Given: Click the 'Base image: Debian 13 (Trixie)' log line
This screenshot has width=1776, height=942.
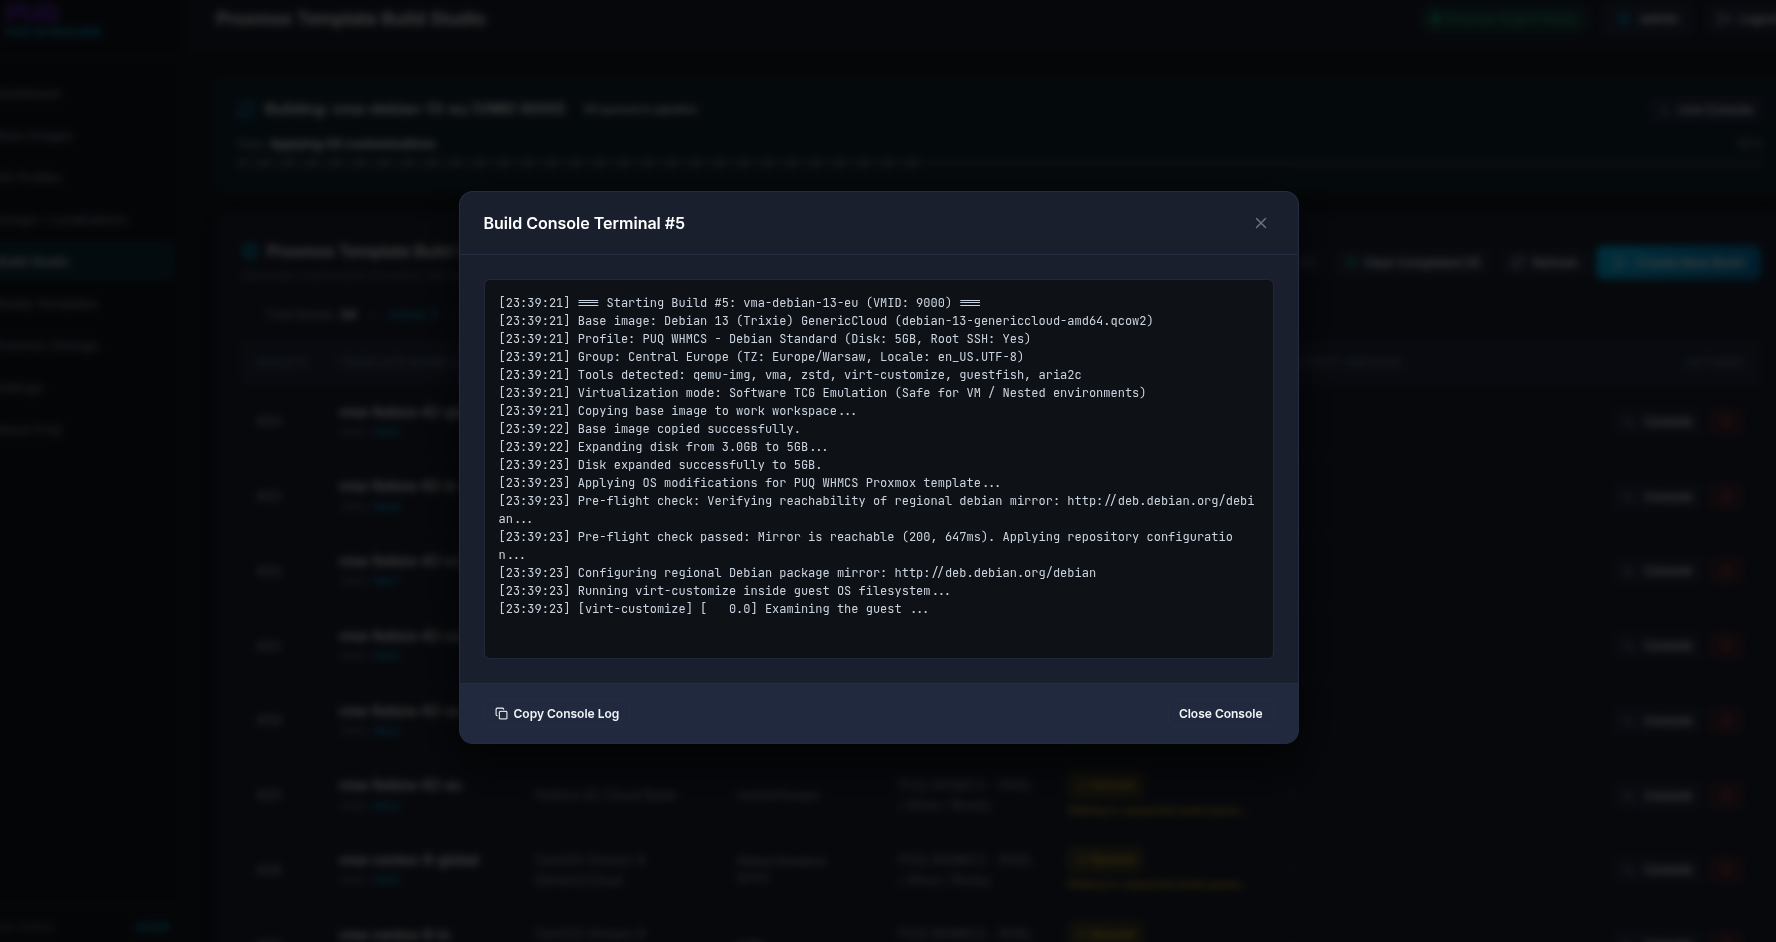Looking at the screenshot, I should coord(826,321).
